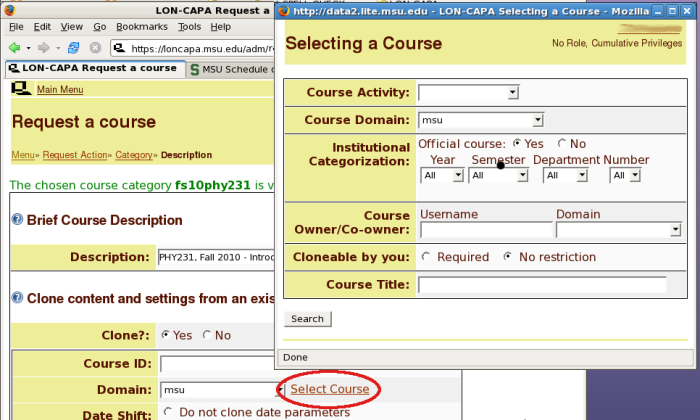
Task: Open the Number dropdown
Action: 625,175
